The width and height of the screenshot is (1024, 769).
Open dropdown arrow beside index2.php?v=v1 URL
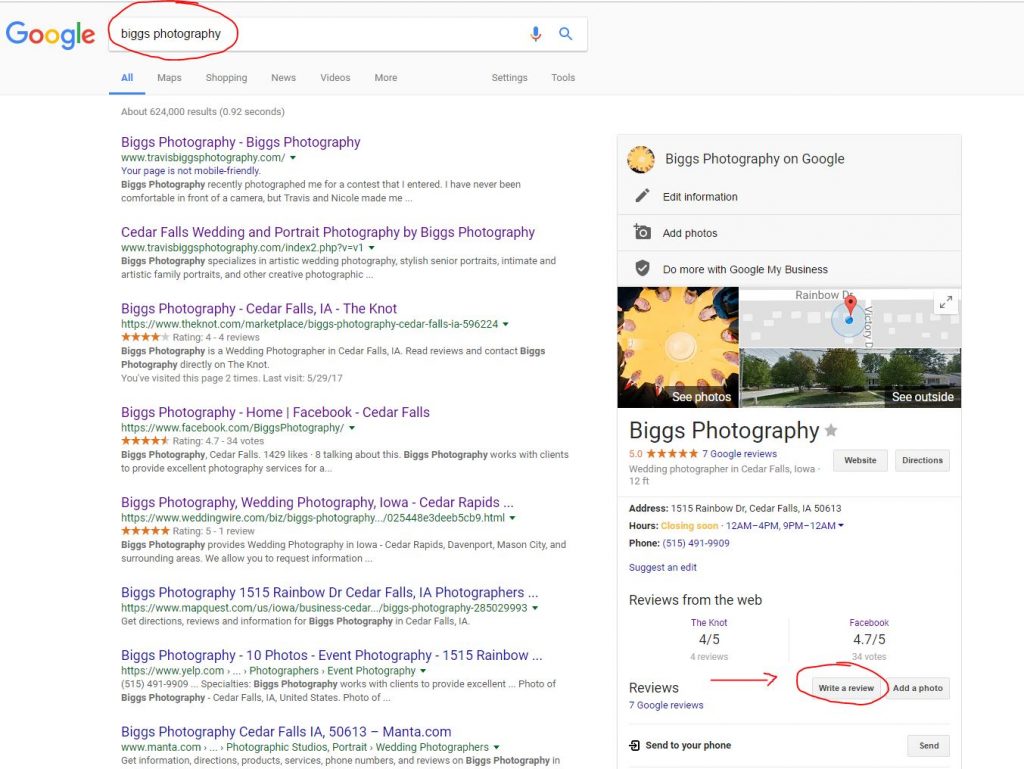[x=372, y=248]
